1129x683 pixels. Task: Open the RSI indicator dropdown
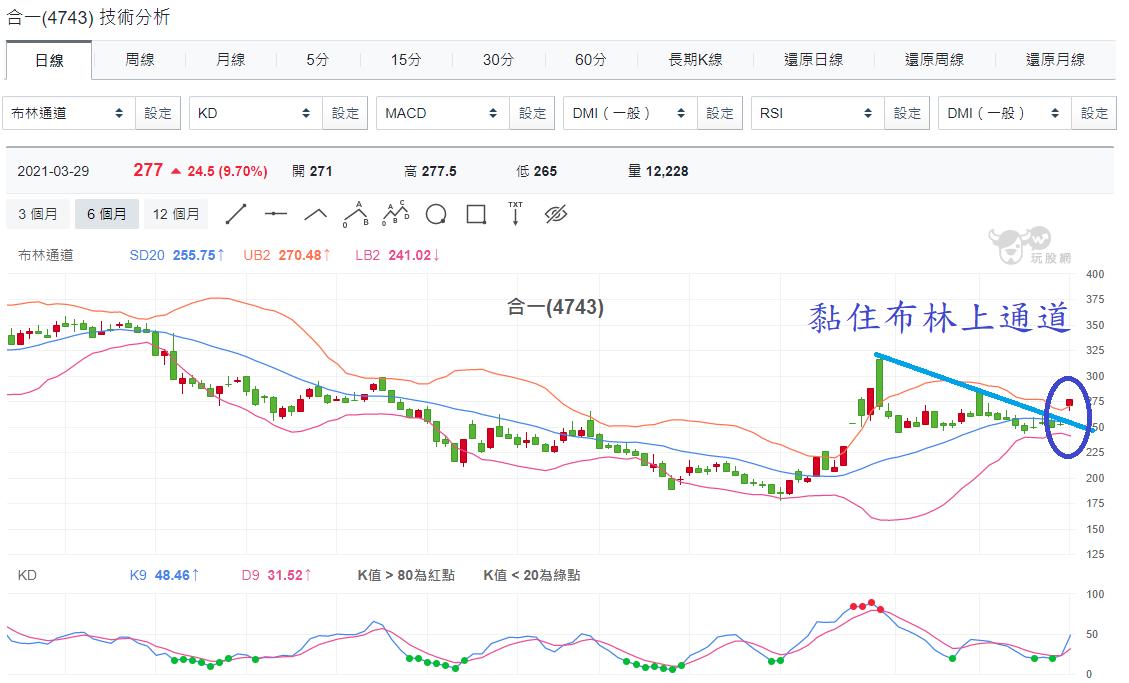pos(817,113)
